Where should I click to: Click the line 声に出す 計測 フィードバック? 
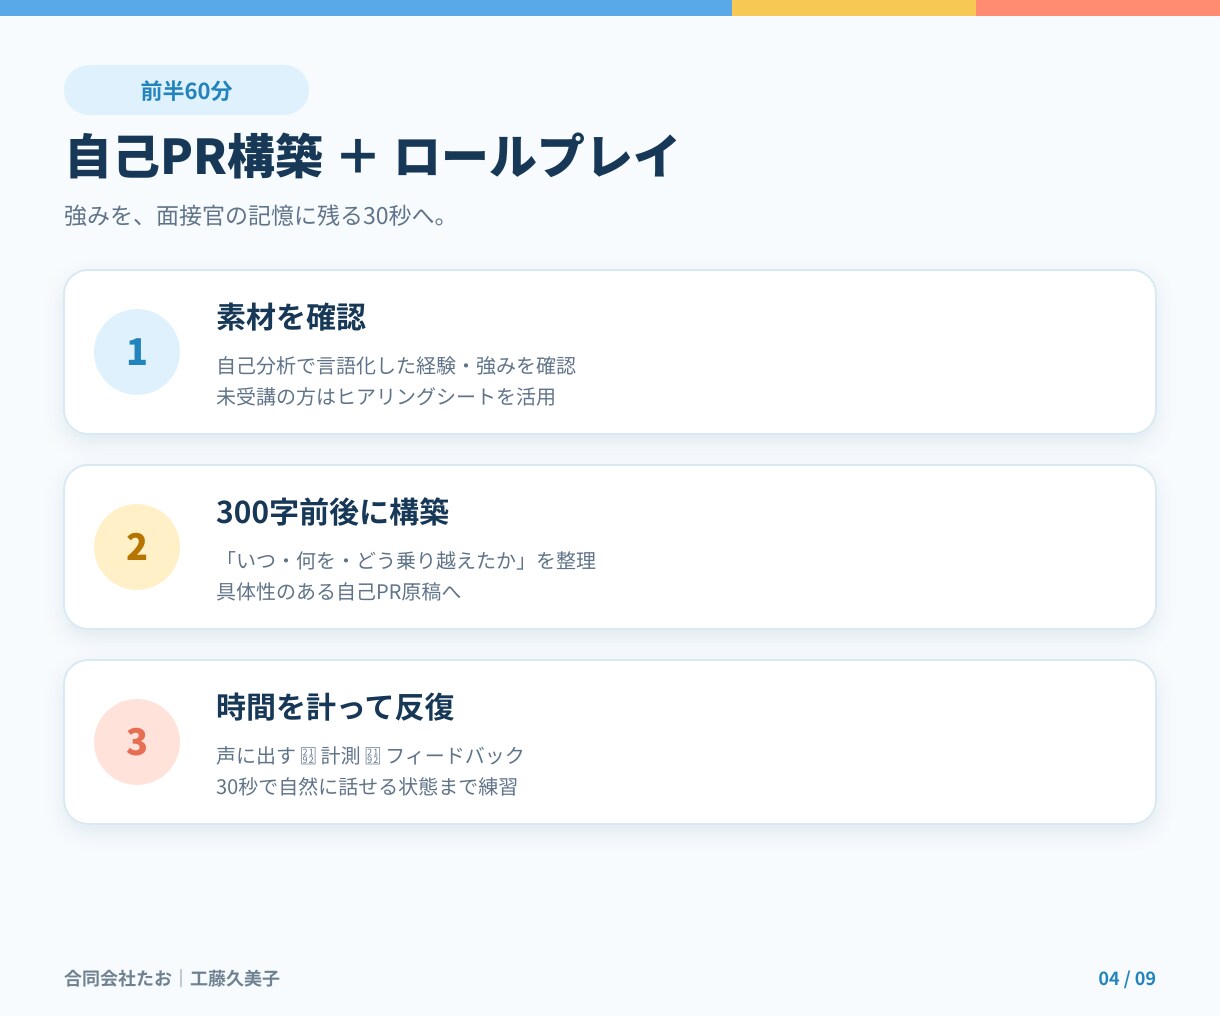(x=370, y=756)
